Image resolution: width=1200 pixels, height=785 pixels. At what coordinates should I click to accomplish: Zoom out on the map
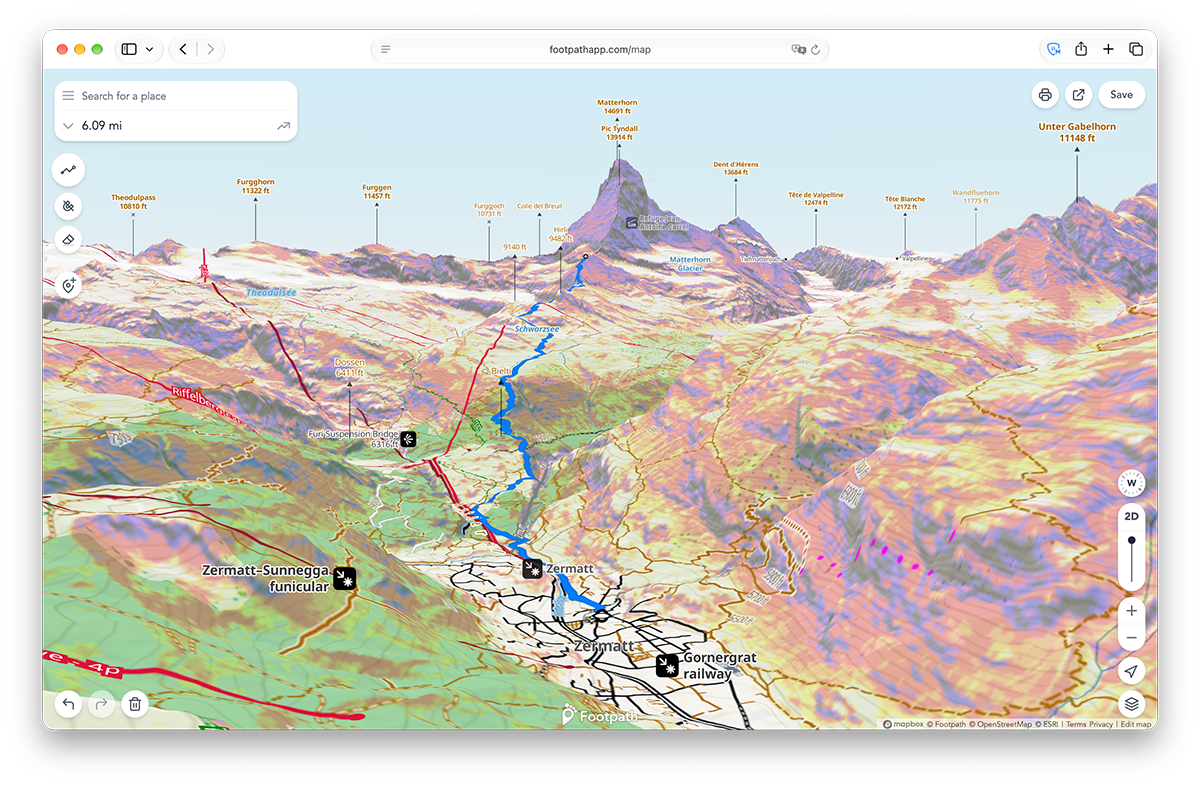click(1132, 637)
